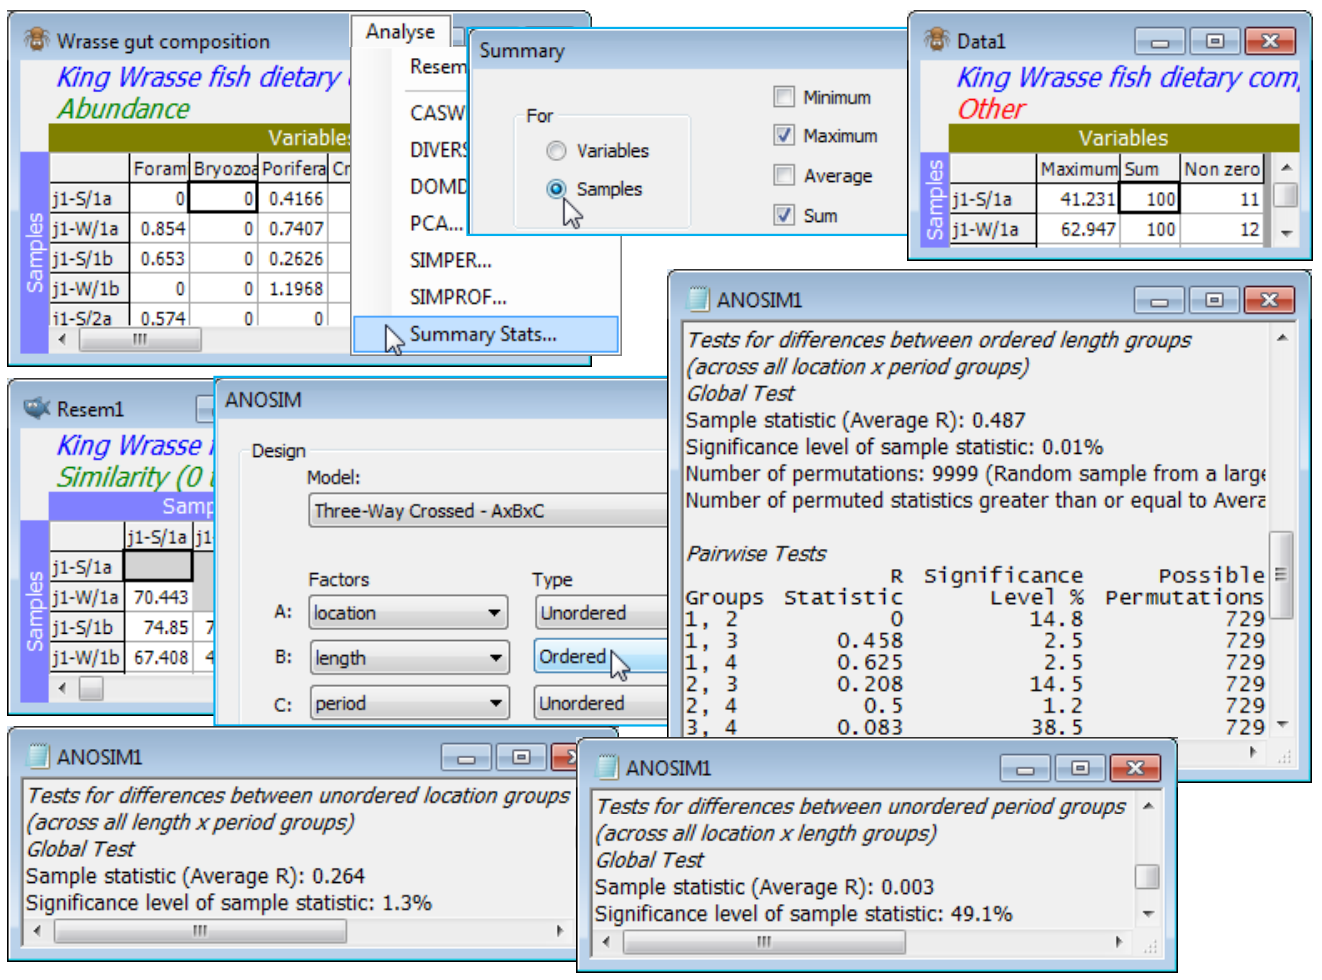Minimize the Data1 window
The width and height of the screenshot is (1322, 980).
(1160, 41)
